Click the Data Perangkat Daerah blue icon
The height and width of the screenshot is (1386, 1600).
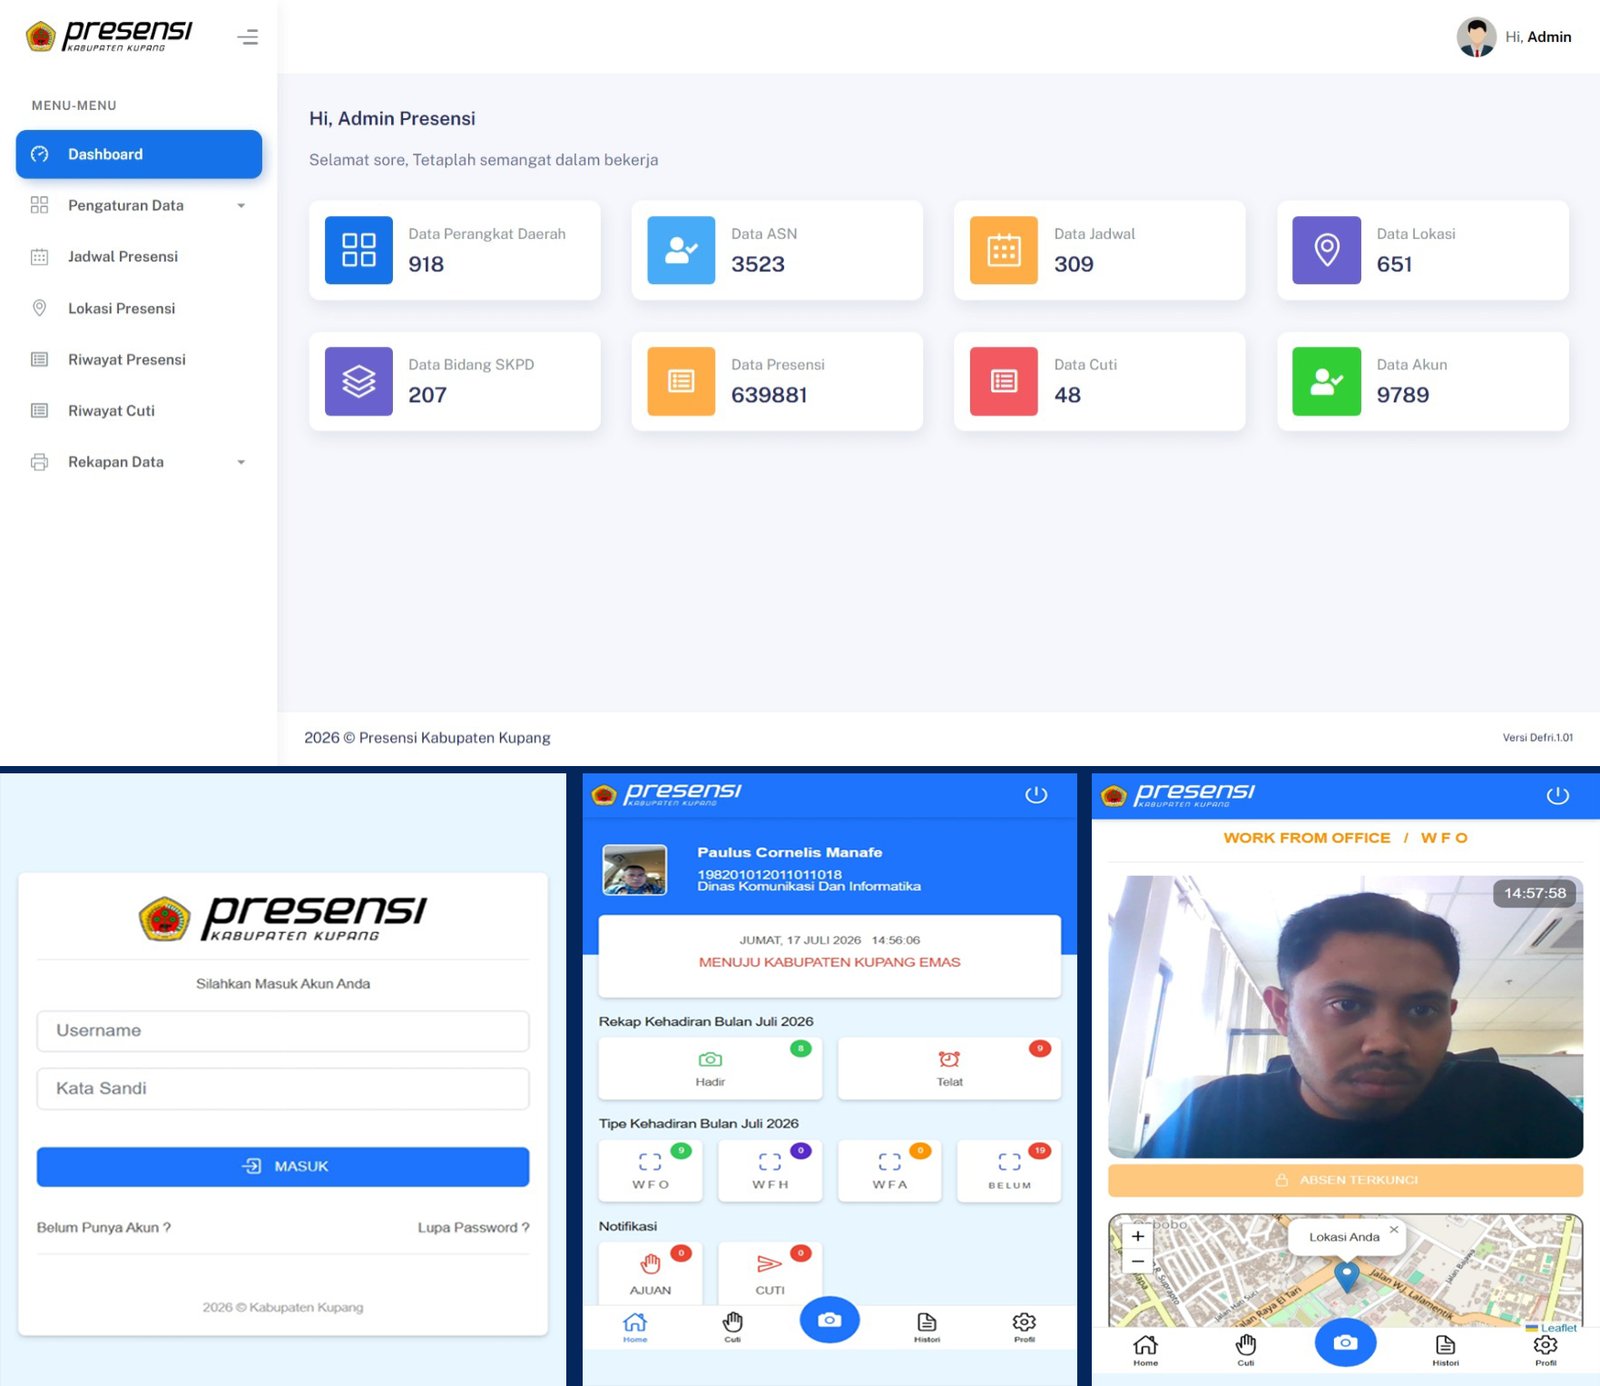359,250
